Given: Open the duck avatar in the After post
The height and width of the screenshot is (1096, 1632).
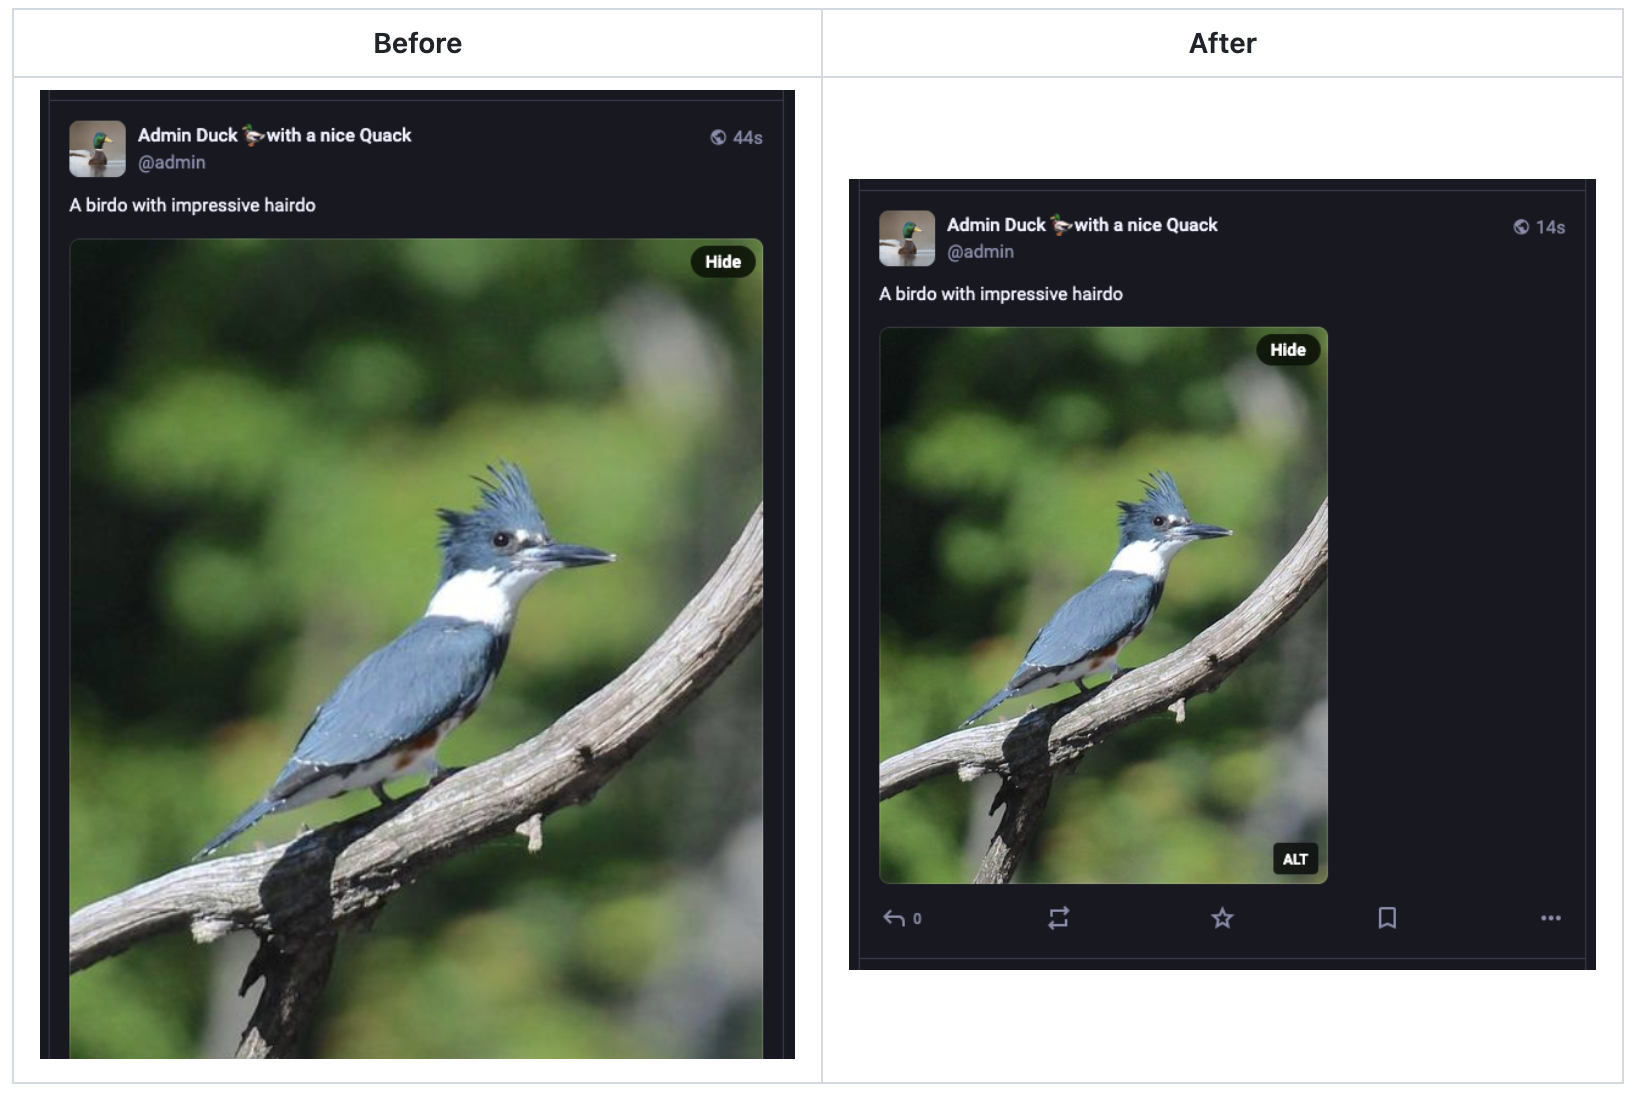Looking at the screenshot, I should point(907,238).
